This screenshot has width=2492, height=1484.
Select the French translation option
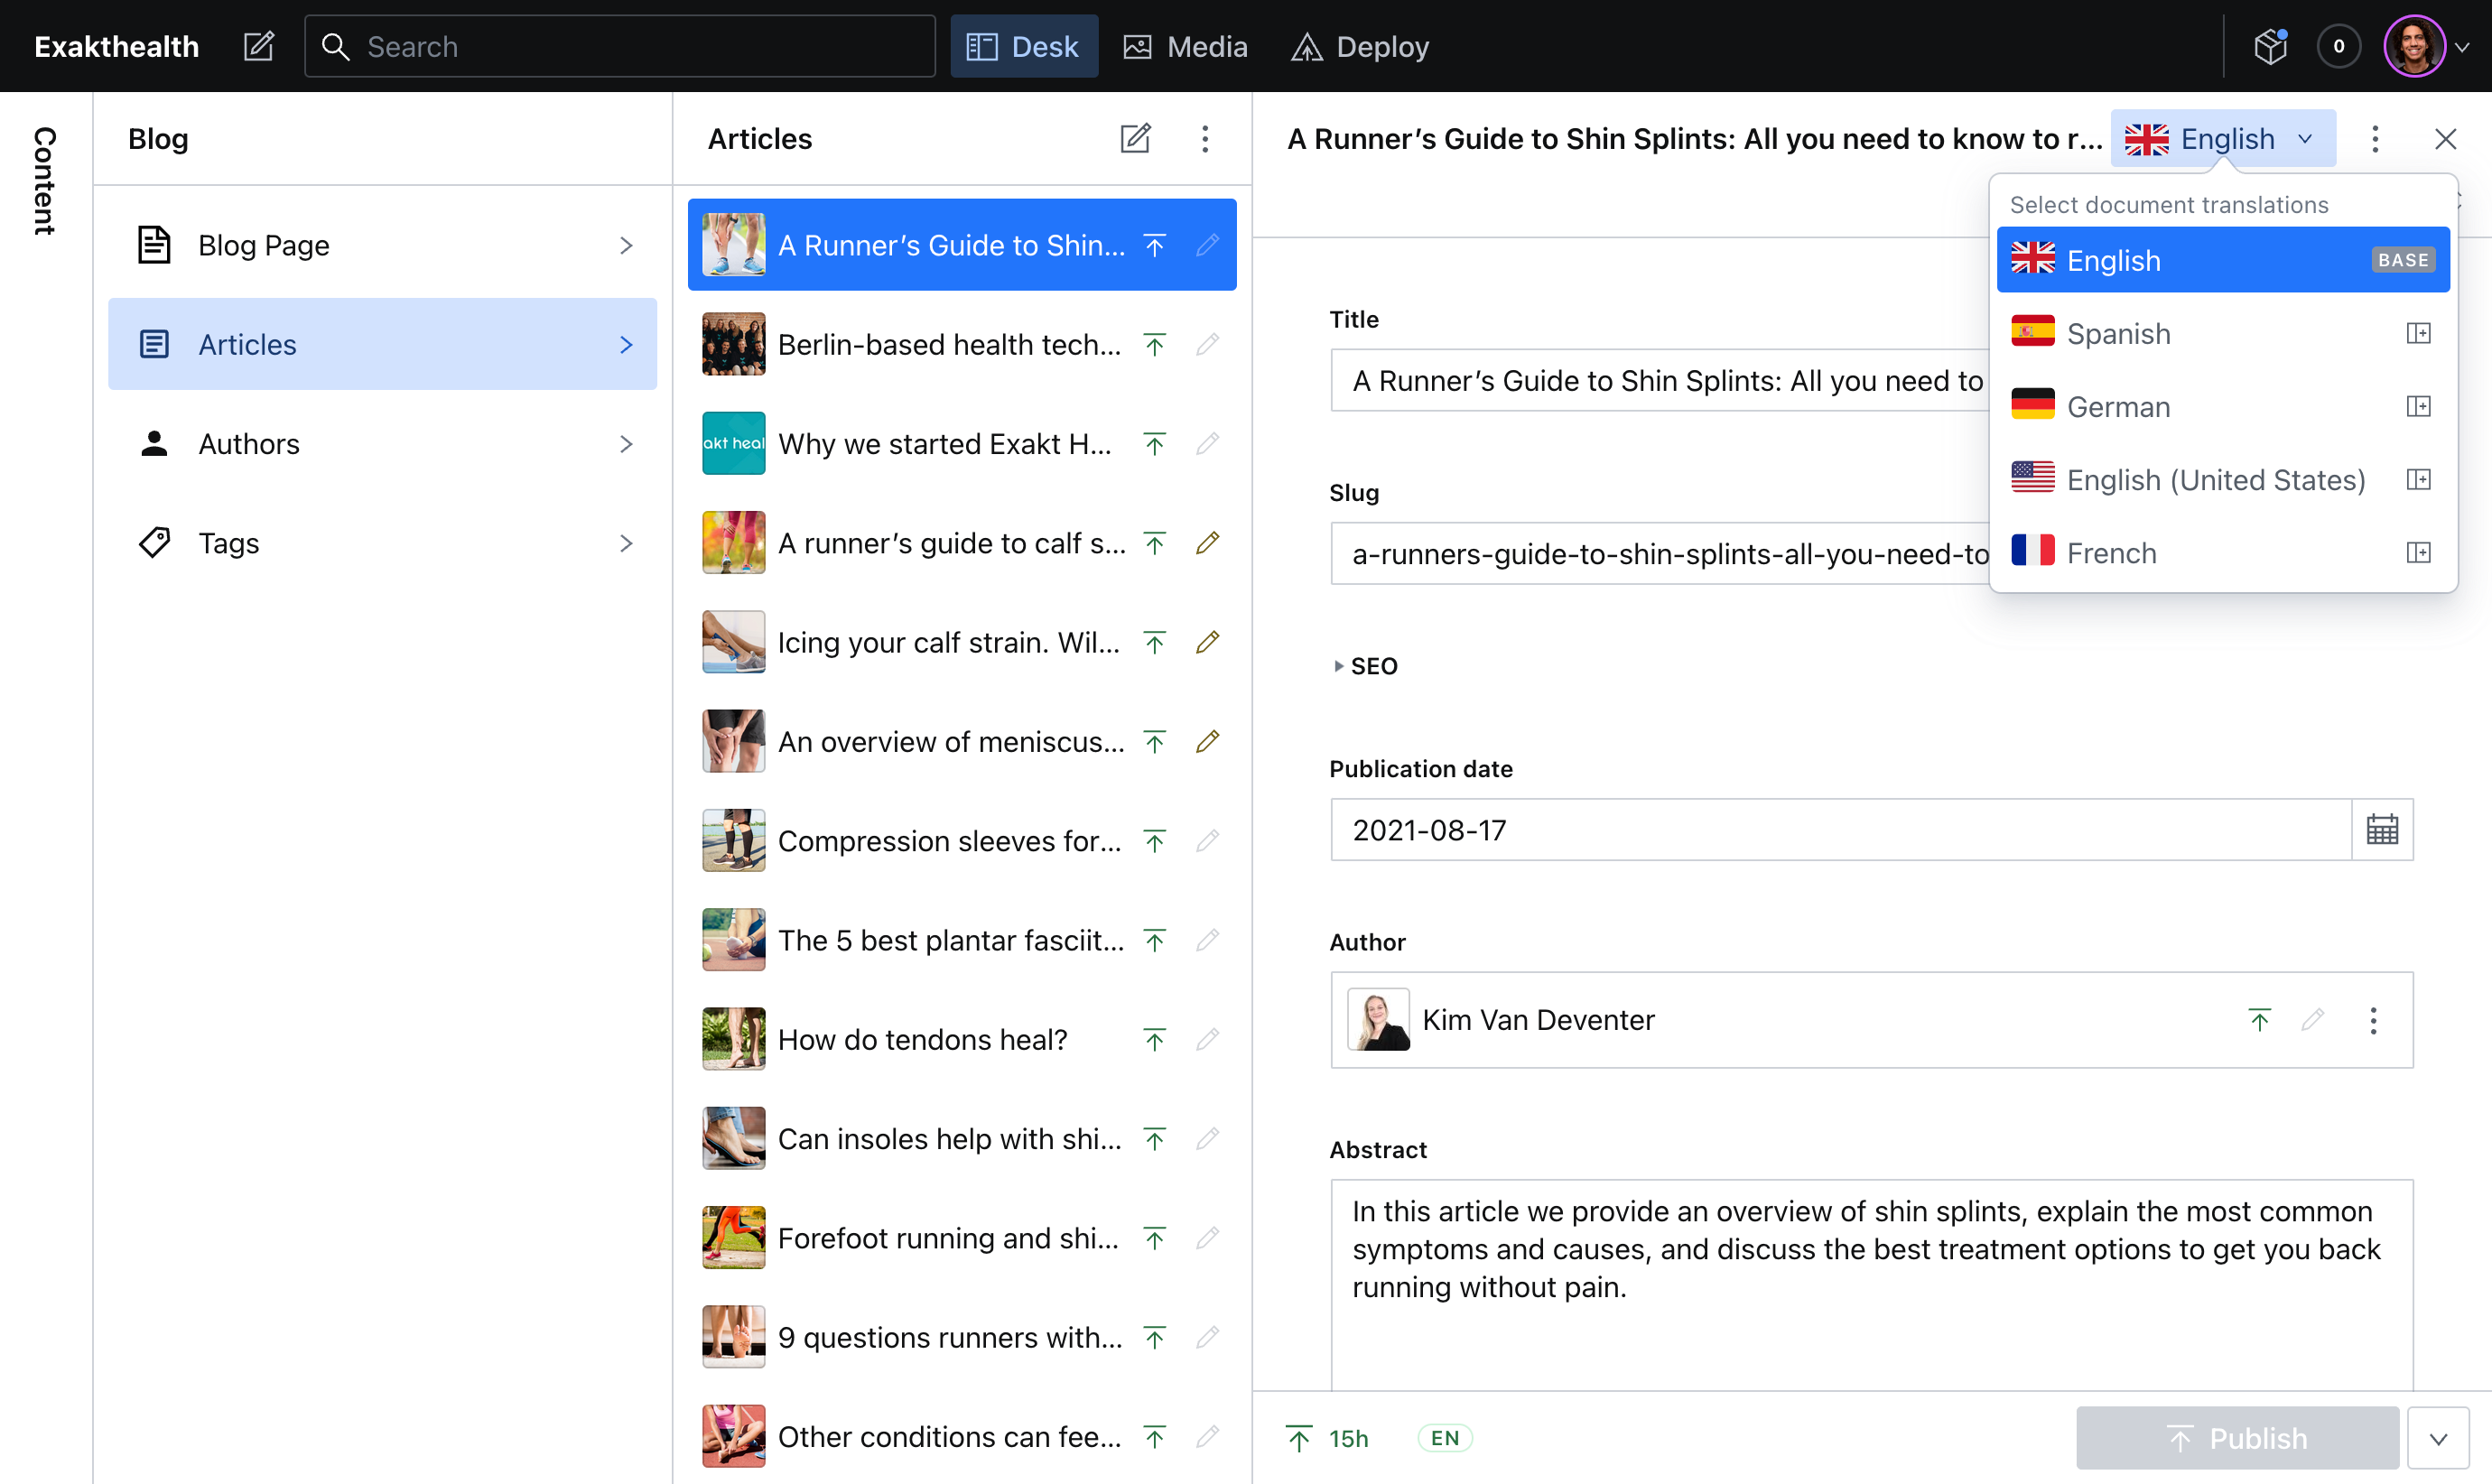(2110, 552)
